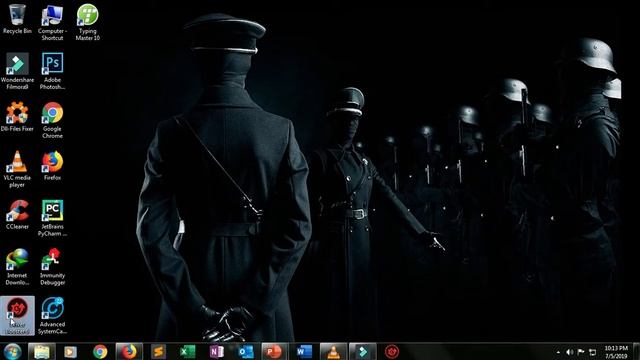Select the Dll-Files Fixer desktop icon
The width and height of the screenshot is (640, 360).
[17, 117]
